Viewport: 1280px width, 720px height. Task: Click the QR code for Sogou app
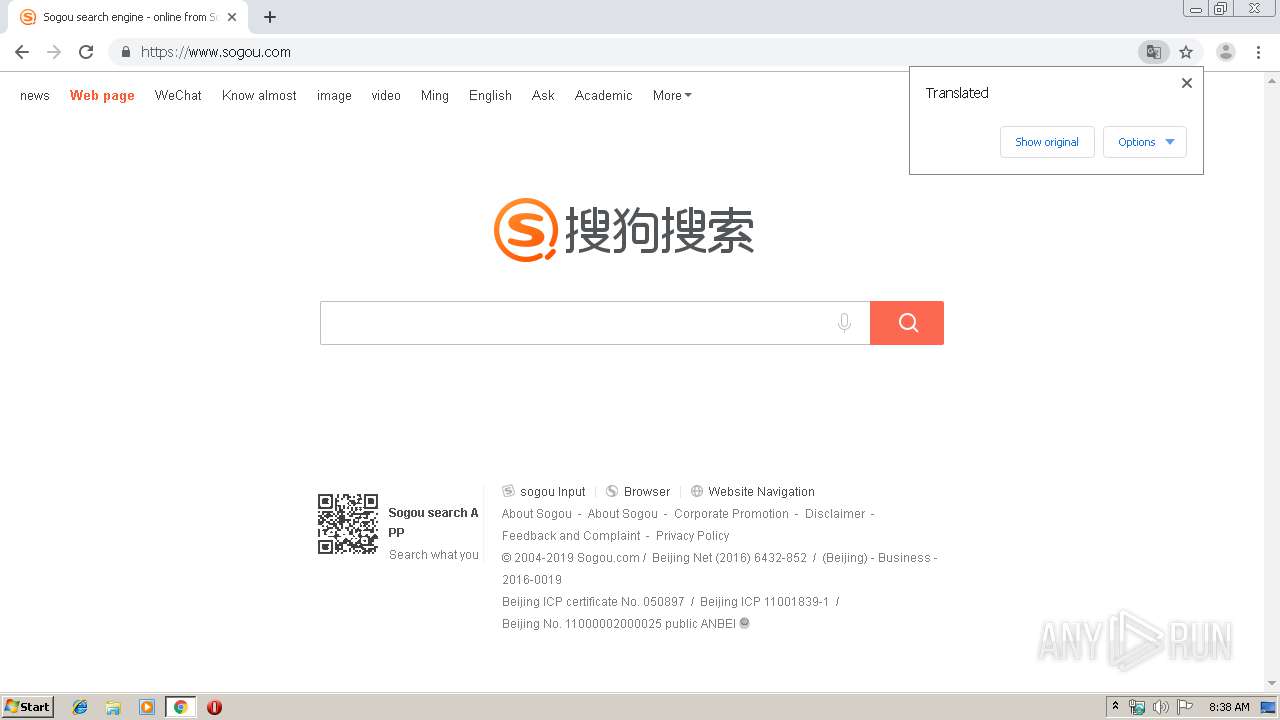click(348, 524)
